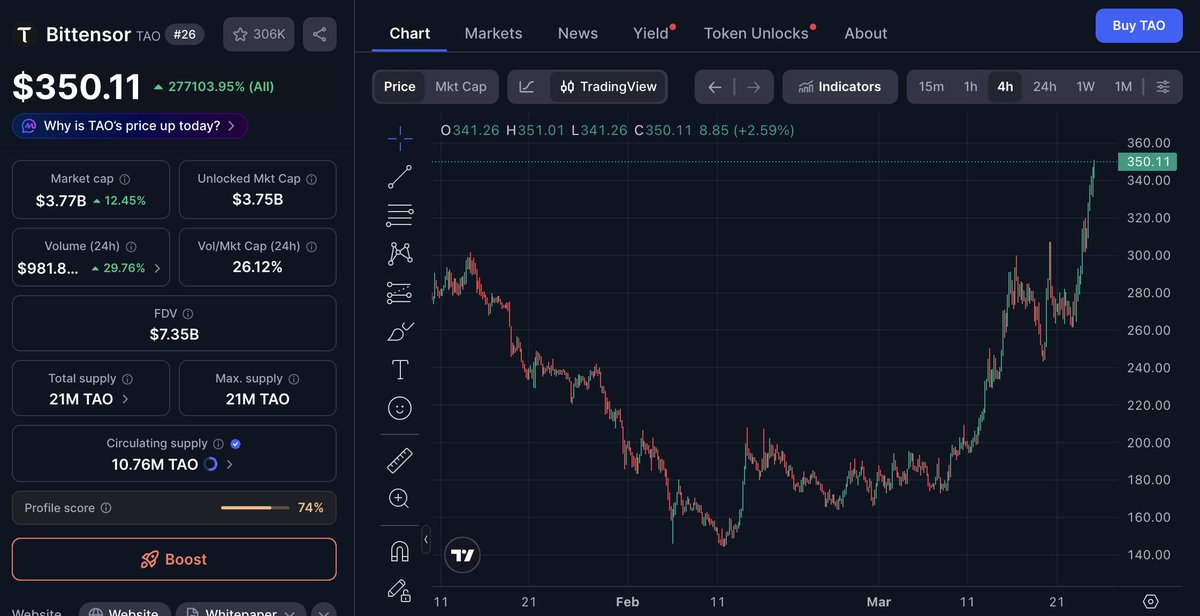Add Bittensor to watchlist star 306K
1200x616 pixels.
click(258, 34)
